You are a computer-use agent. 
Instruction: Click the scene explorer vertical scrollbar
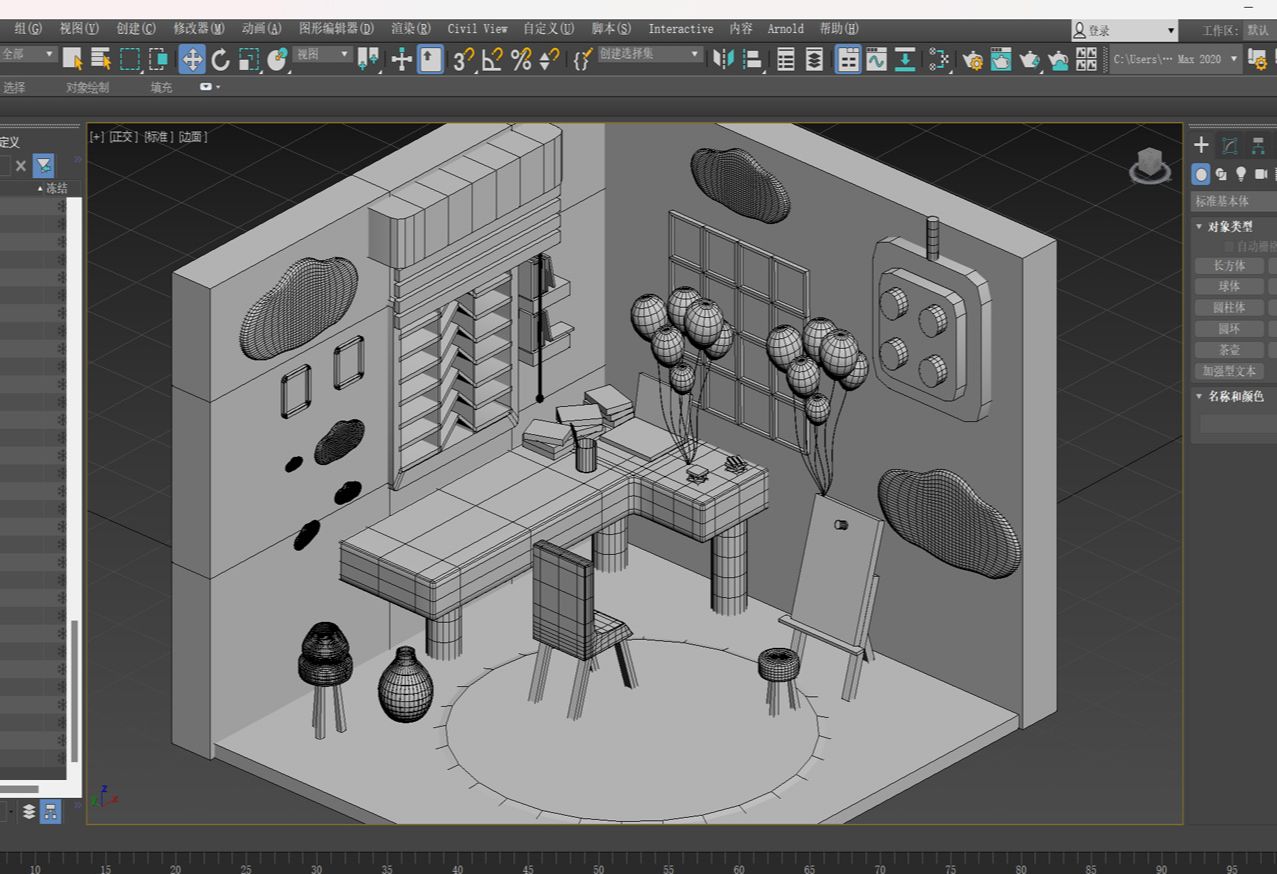point(74,690)
